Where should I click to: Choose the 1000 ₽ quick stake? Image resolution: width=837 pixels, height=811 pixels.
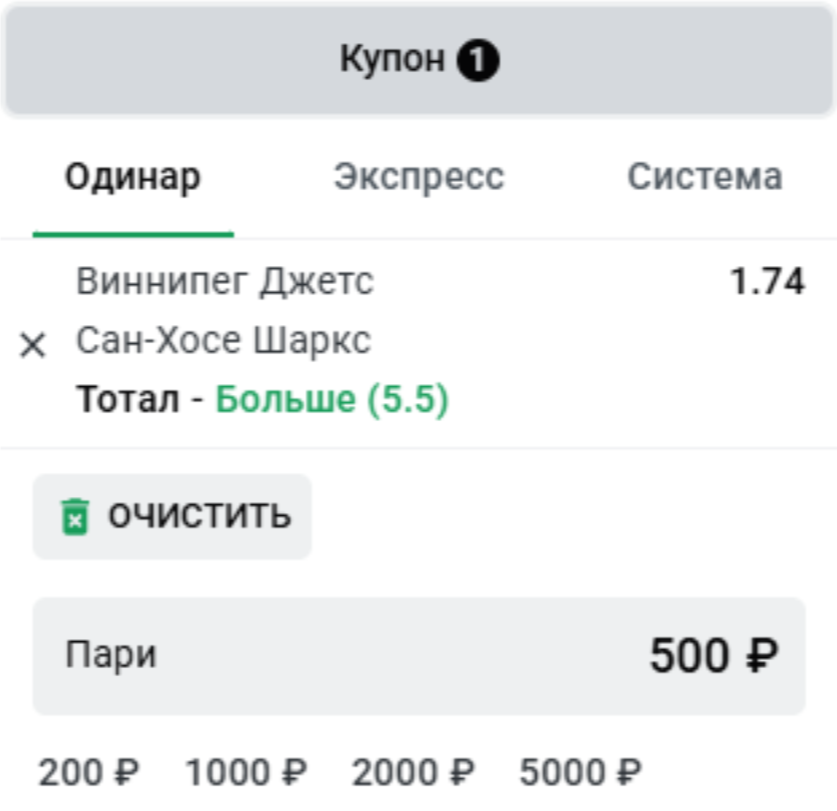pos(246,773)
